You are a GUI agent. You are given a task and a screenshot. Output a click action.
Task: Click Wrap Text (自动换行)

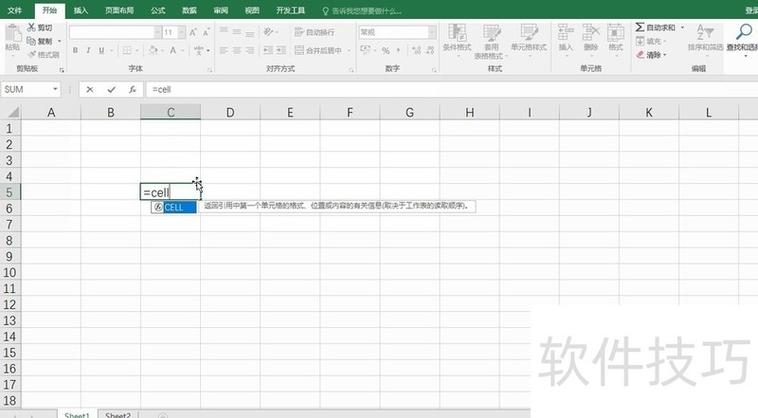[315, 32]
